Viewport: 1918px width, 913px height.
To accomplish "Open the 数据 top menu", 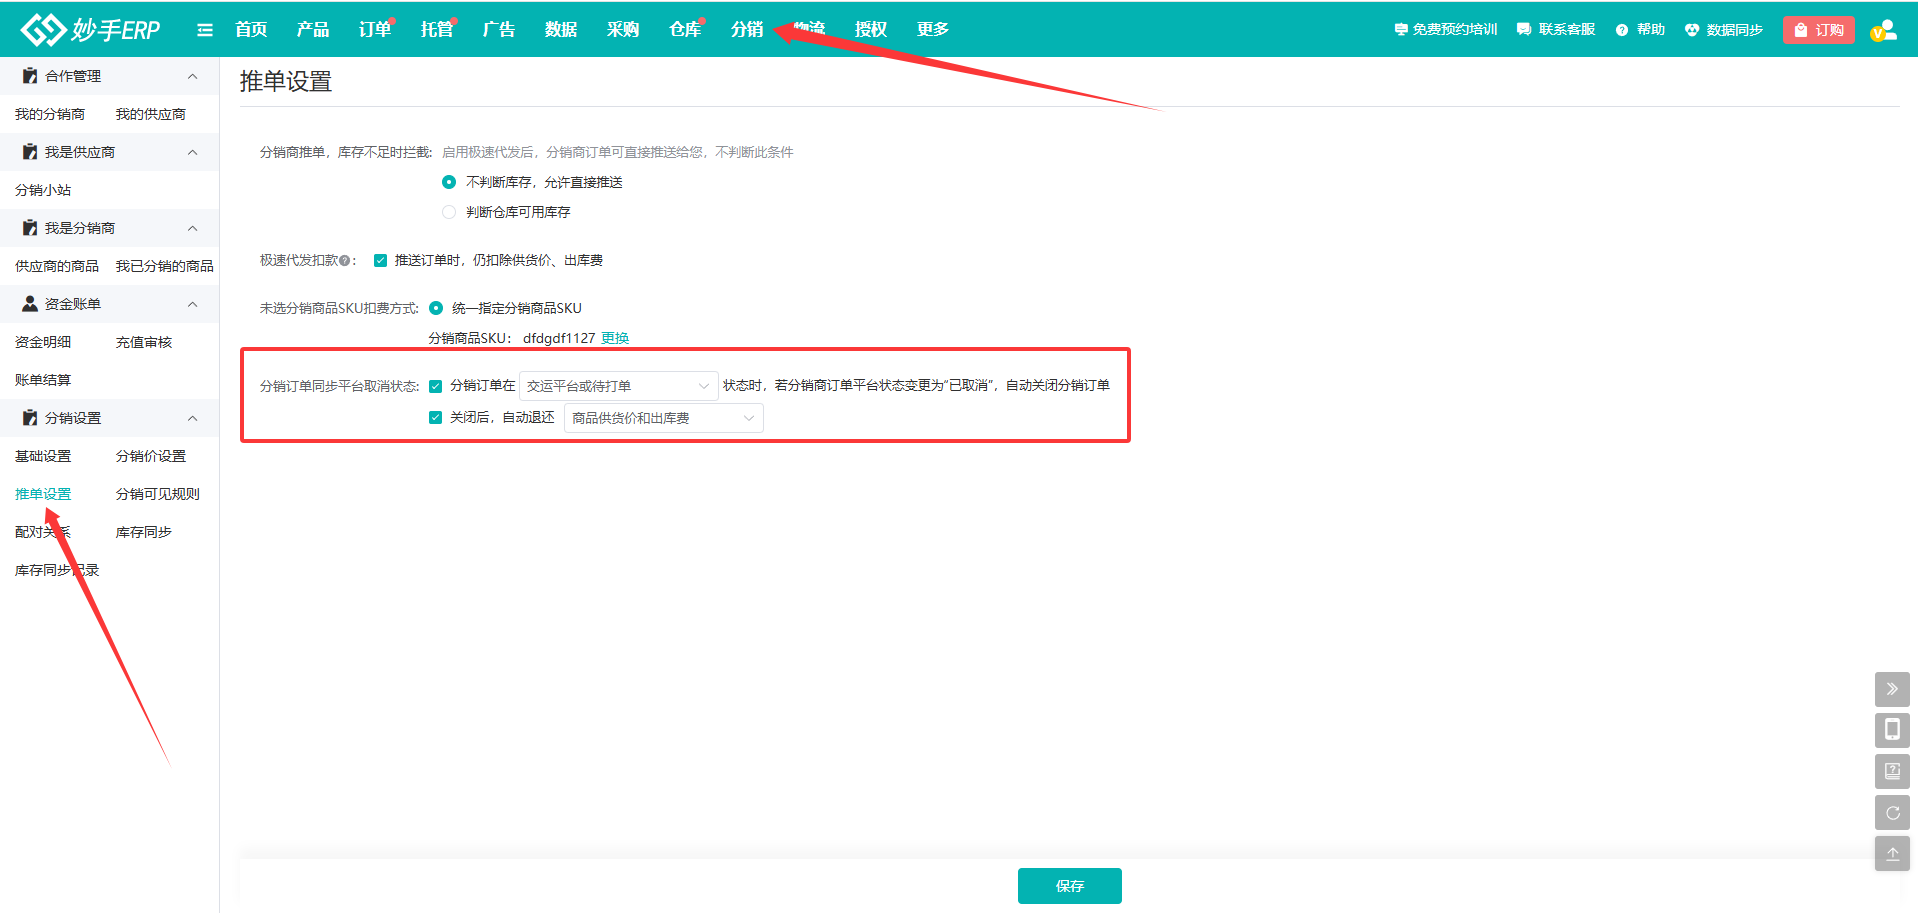I will (x=561, y=30).
